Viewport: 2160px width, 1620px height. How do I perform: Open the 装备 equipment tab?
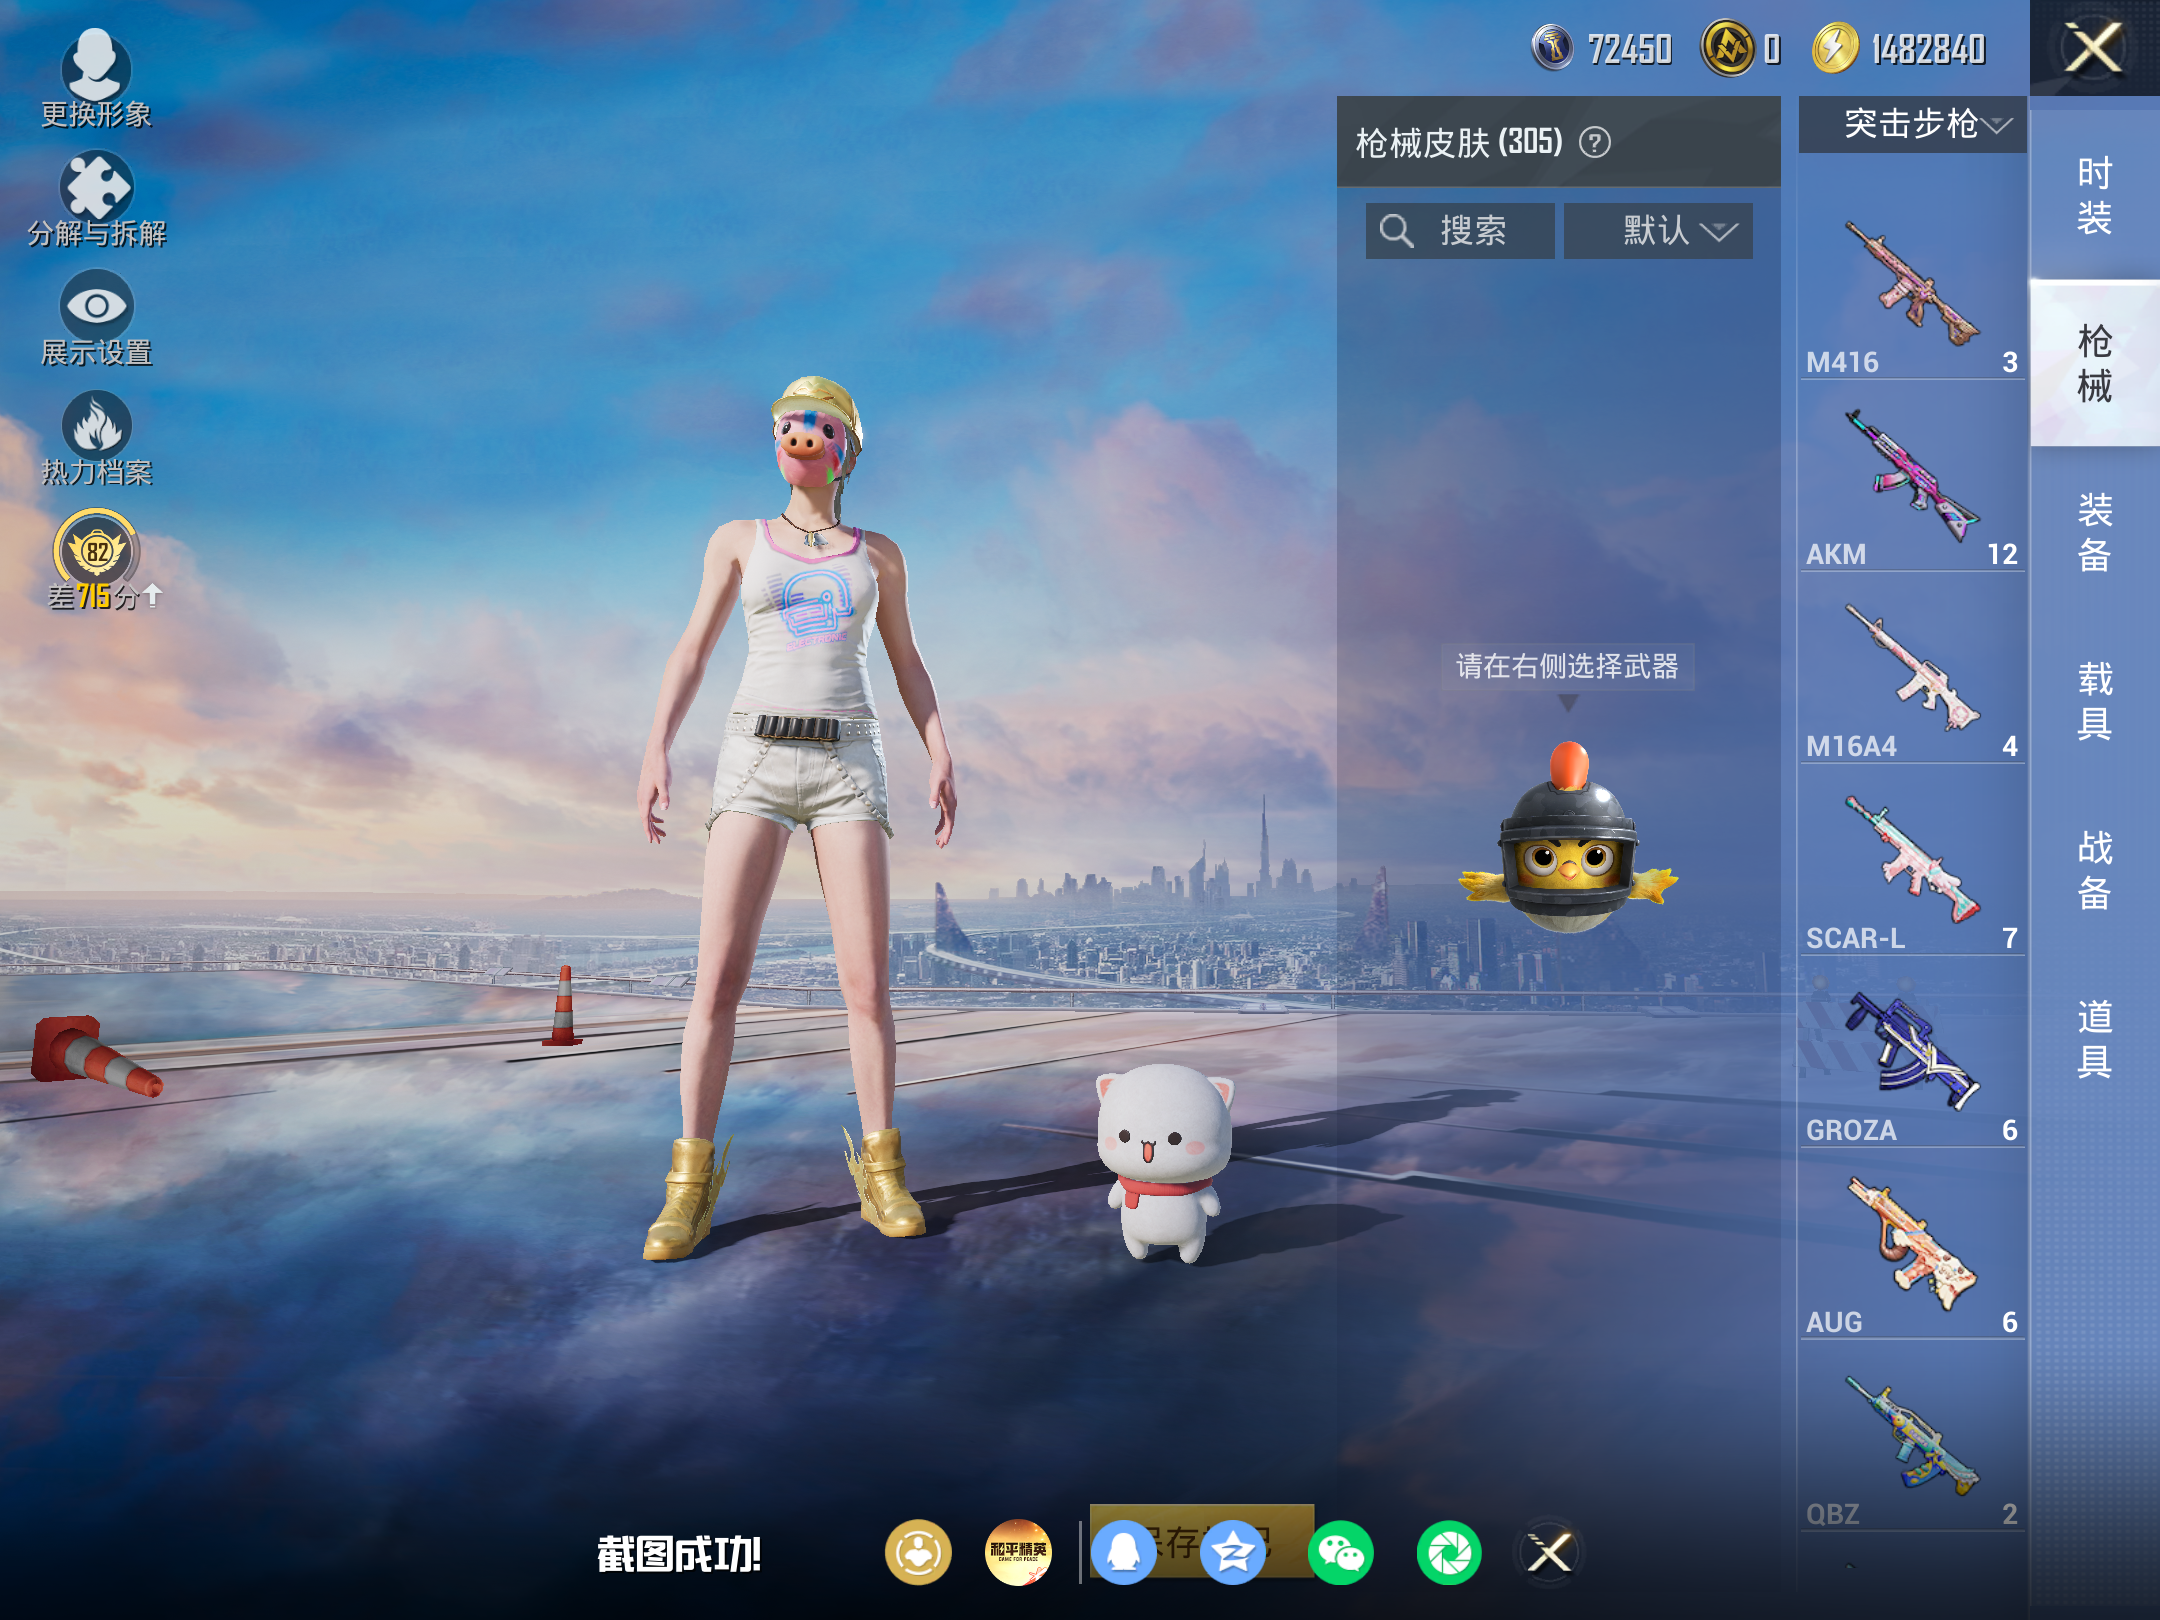[x=2095, y=533]
